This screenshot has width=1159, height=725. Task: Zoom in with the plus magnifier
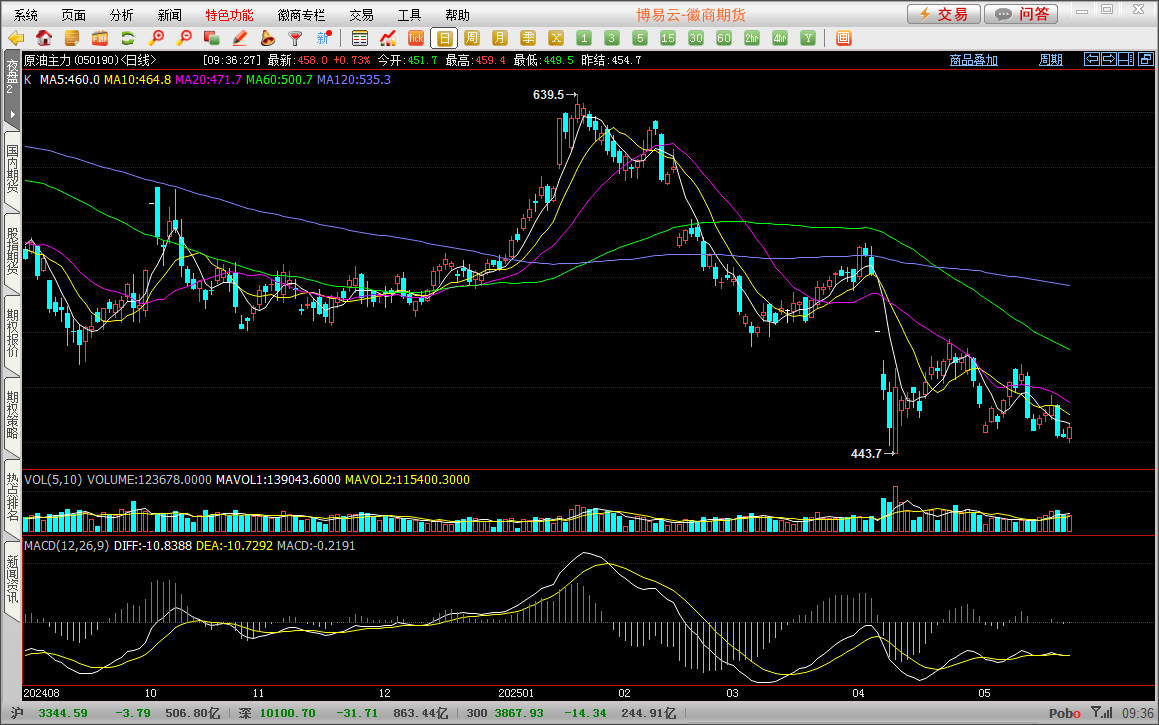pyautogui.click(x=156, y=38)
